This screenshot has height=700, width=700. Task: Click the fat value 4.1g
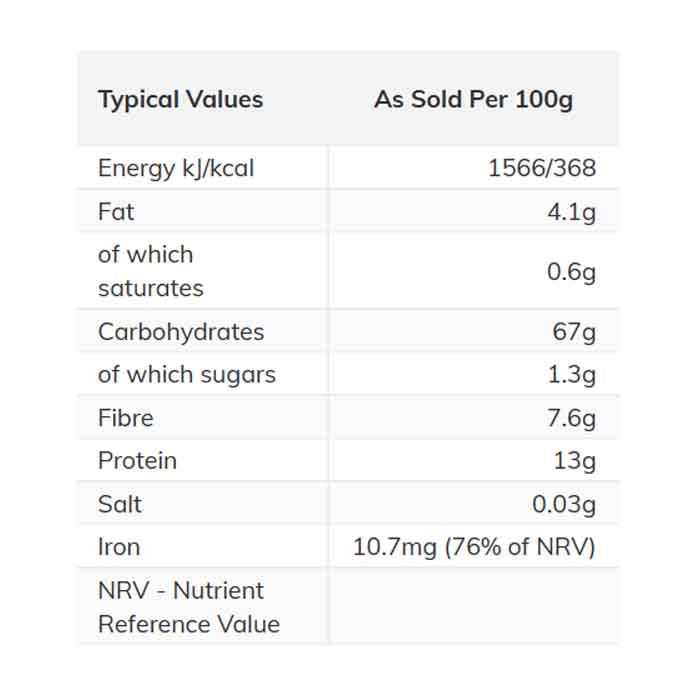[x=571, y=212]
